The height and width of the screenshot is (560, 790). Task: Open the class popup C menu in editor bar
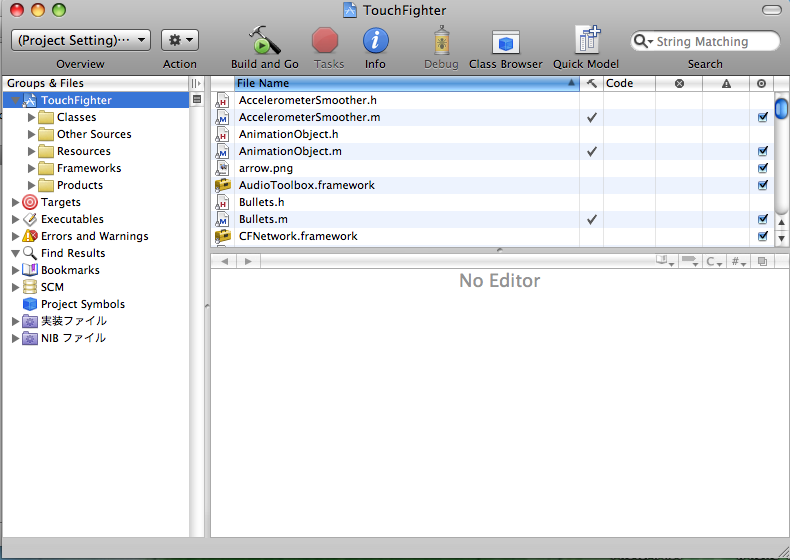714,261
